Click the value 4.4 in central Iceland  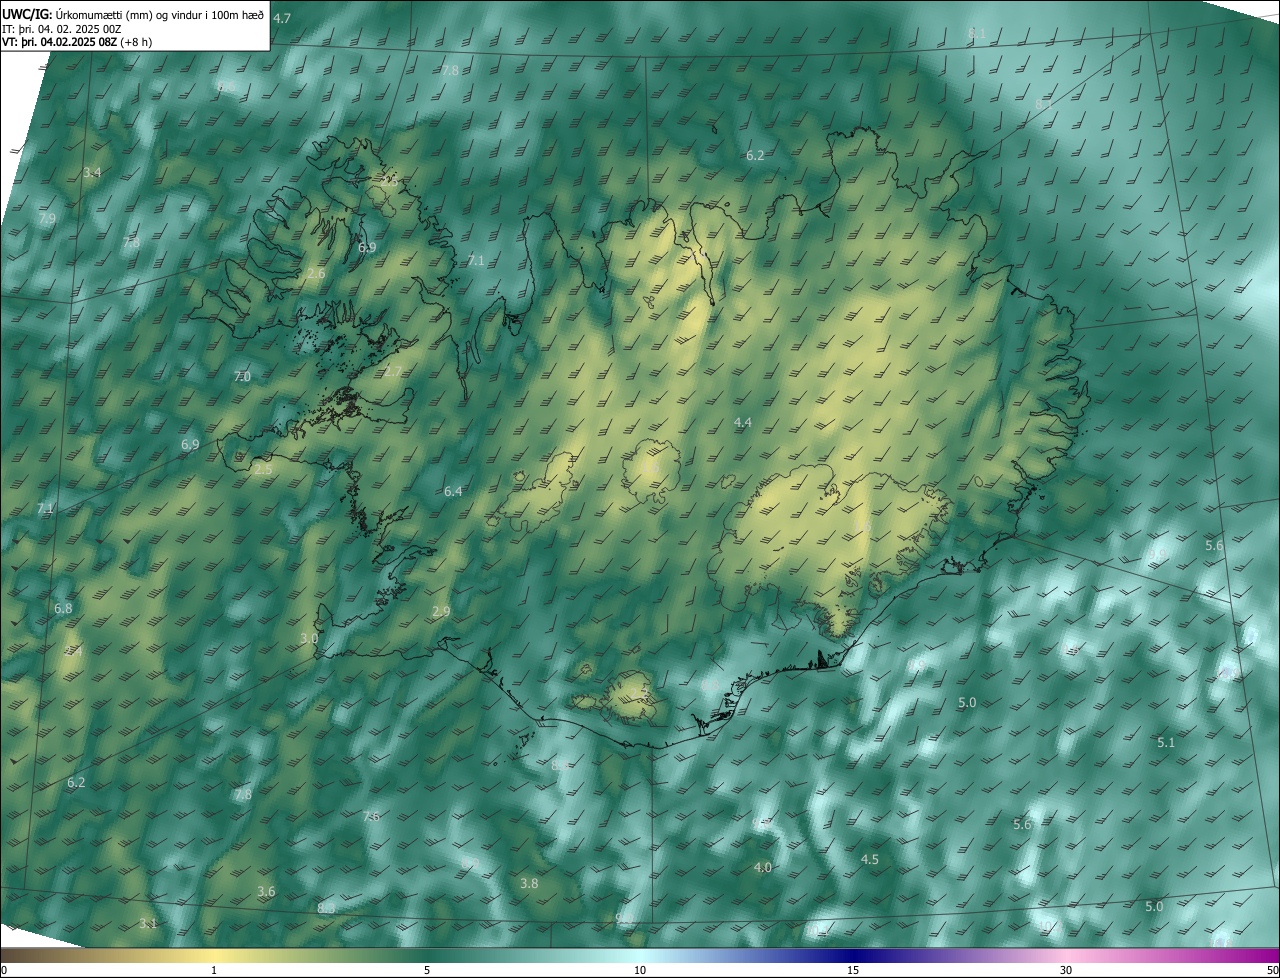pyautogui.click(x=743, y=423)
